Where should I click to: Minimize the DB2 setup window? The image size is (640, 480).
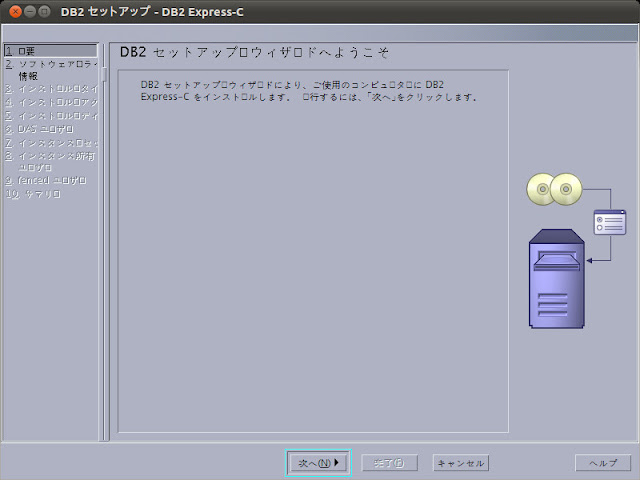[x=30, y=11]
